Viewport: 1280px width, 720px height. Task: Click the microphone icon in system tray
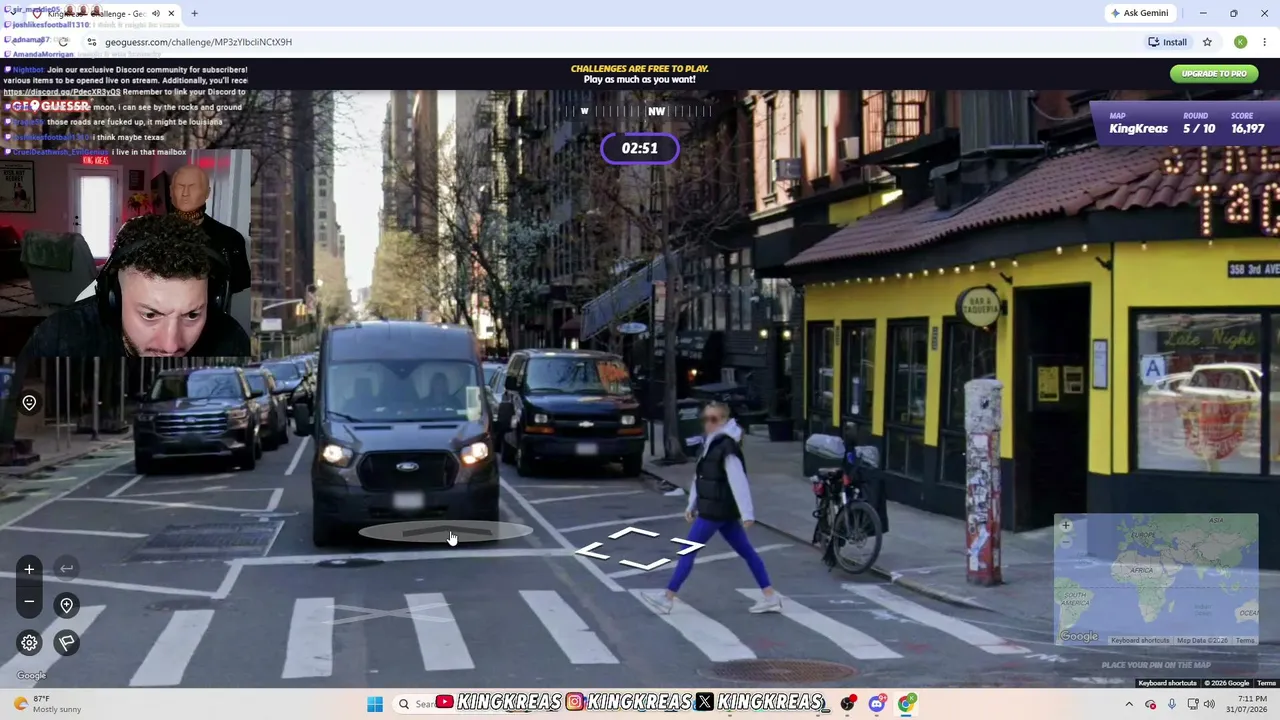pos(1171,704)
